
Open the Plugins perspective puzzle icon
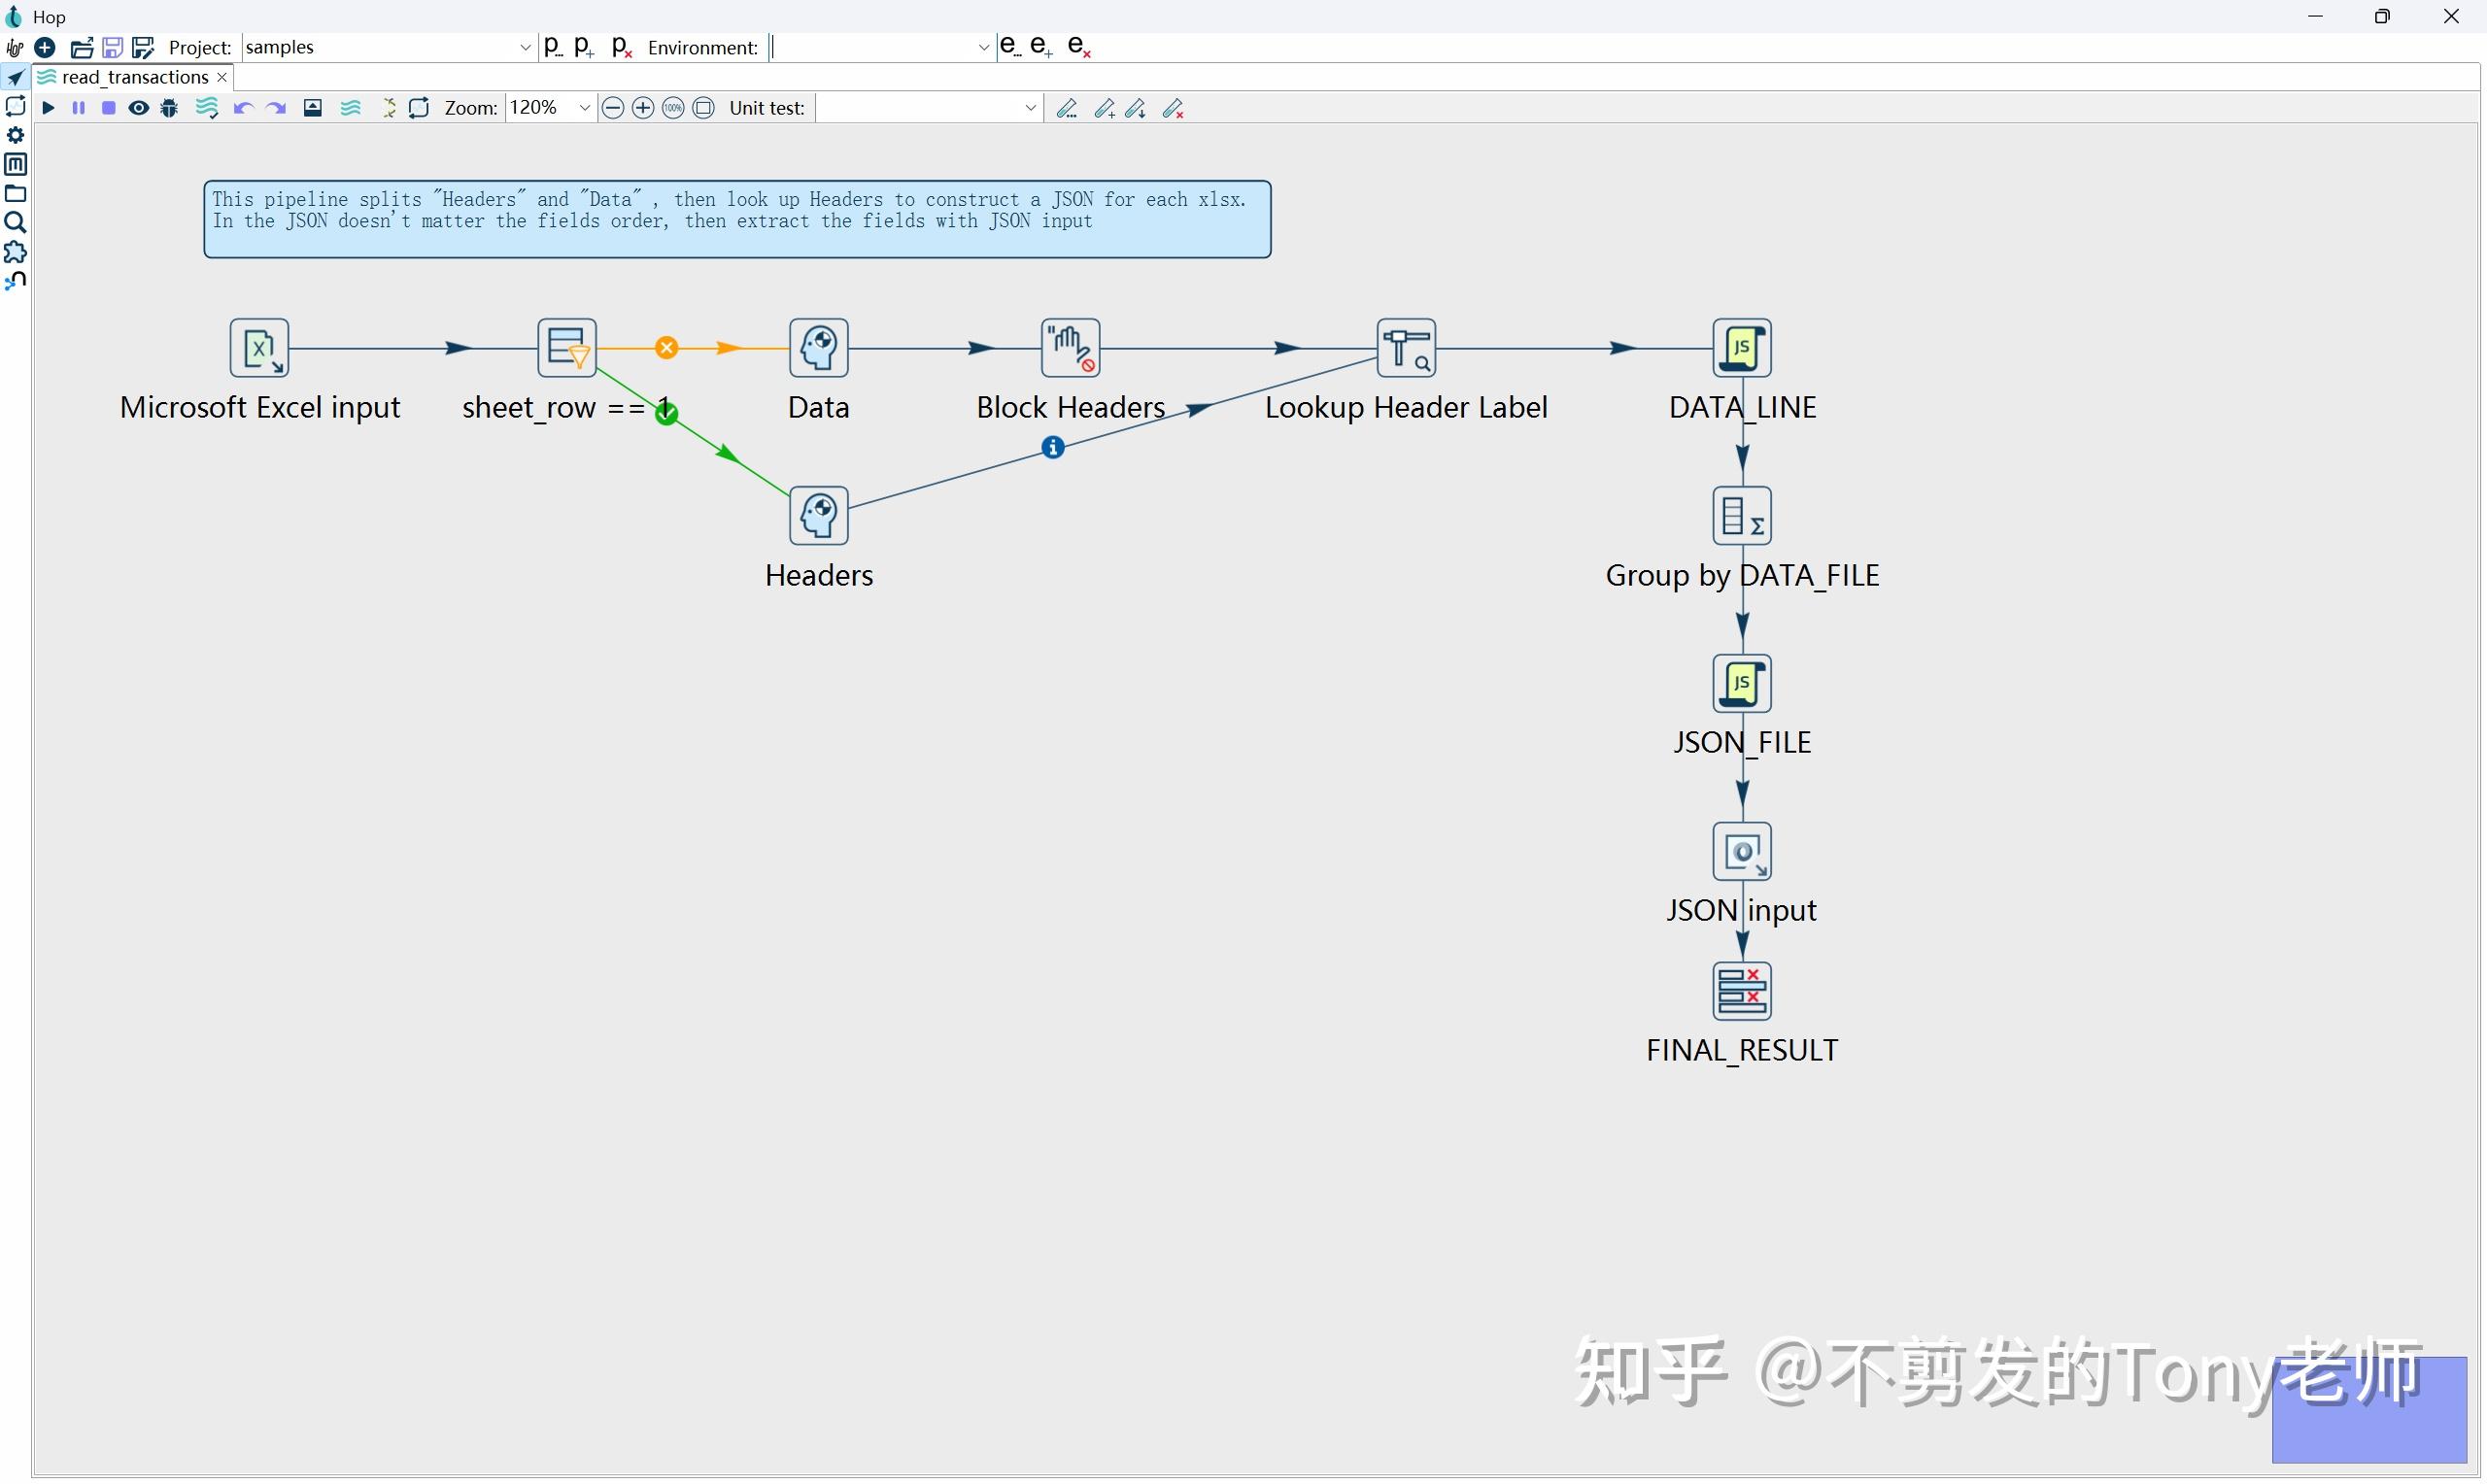[x=16, y=252]
